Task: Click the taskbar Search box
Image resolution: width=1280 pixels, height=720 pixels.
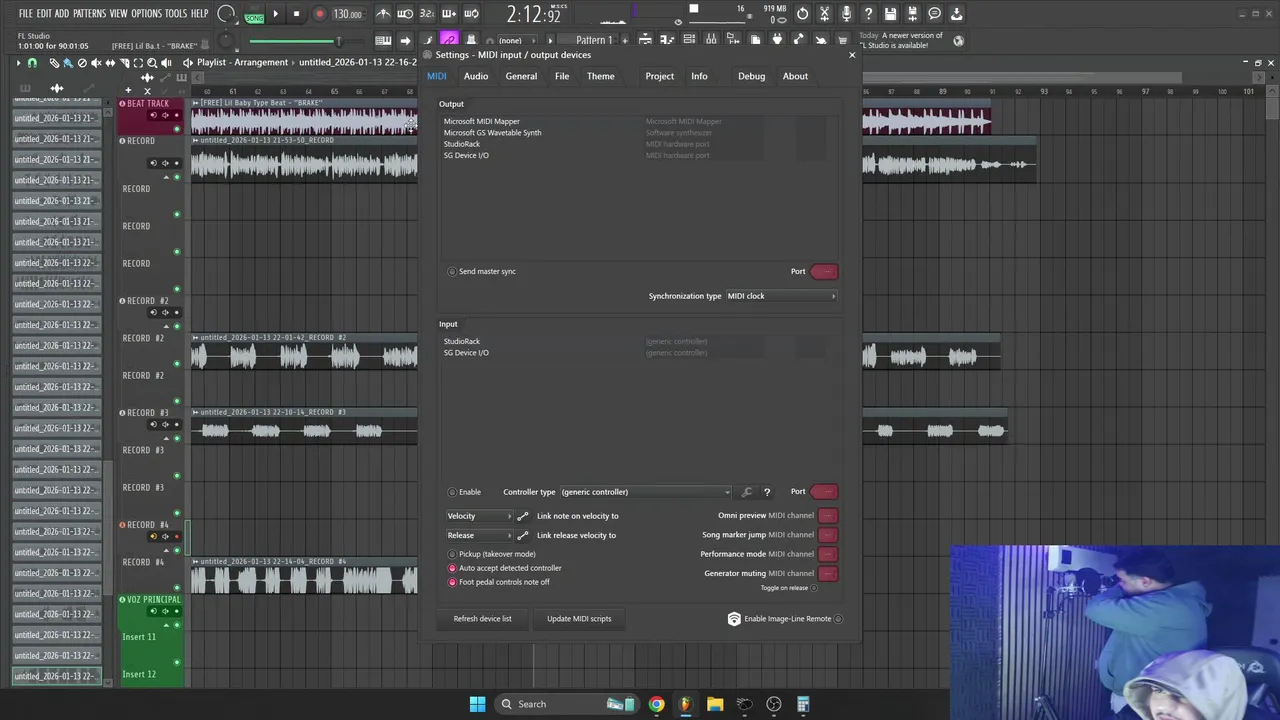Action: 567,704
